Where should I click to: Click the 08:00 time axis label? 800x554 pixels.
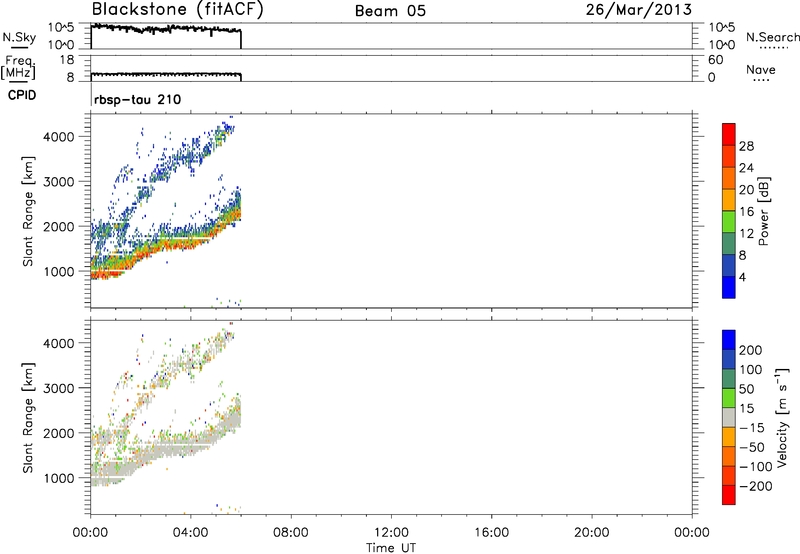click(290, 533)
